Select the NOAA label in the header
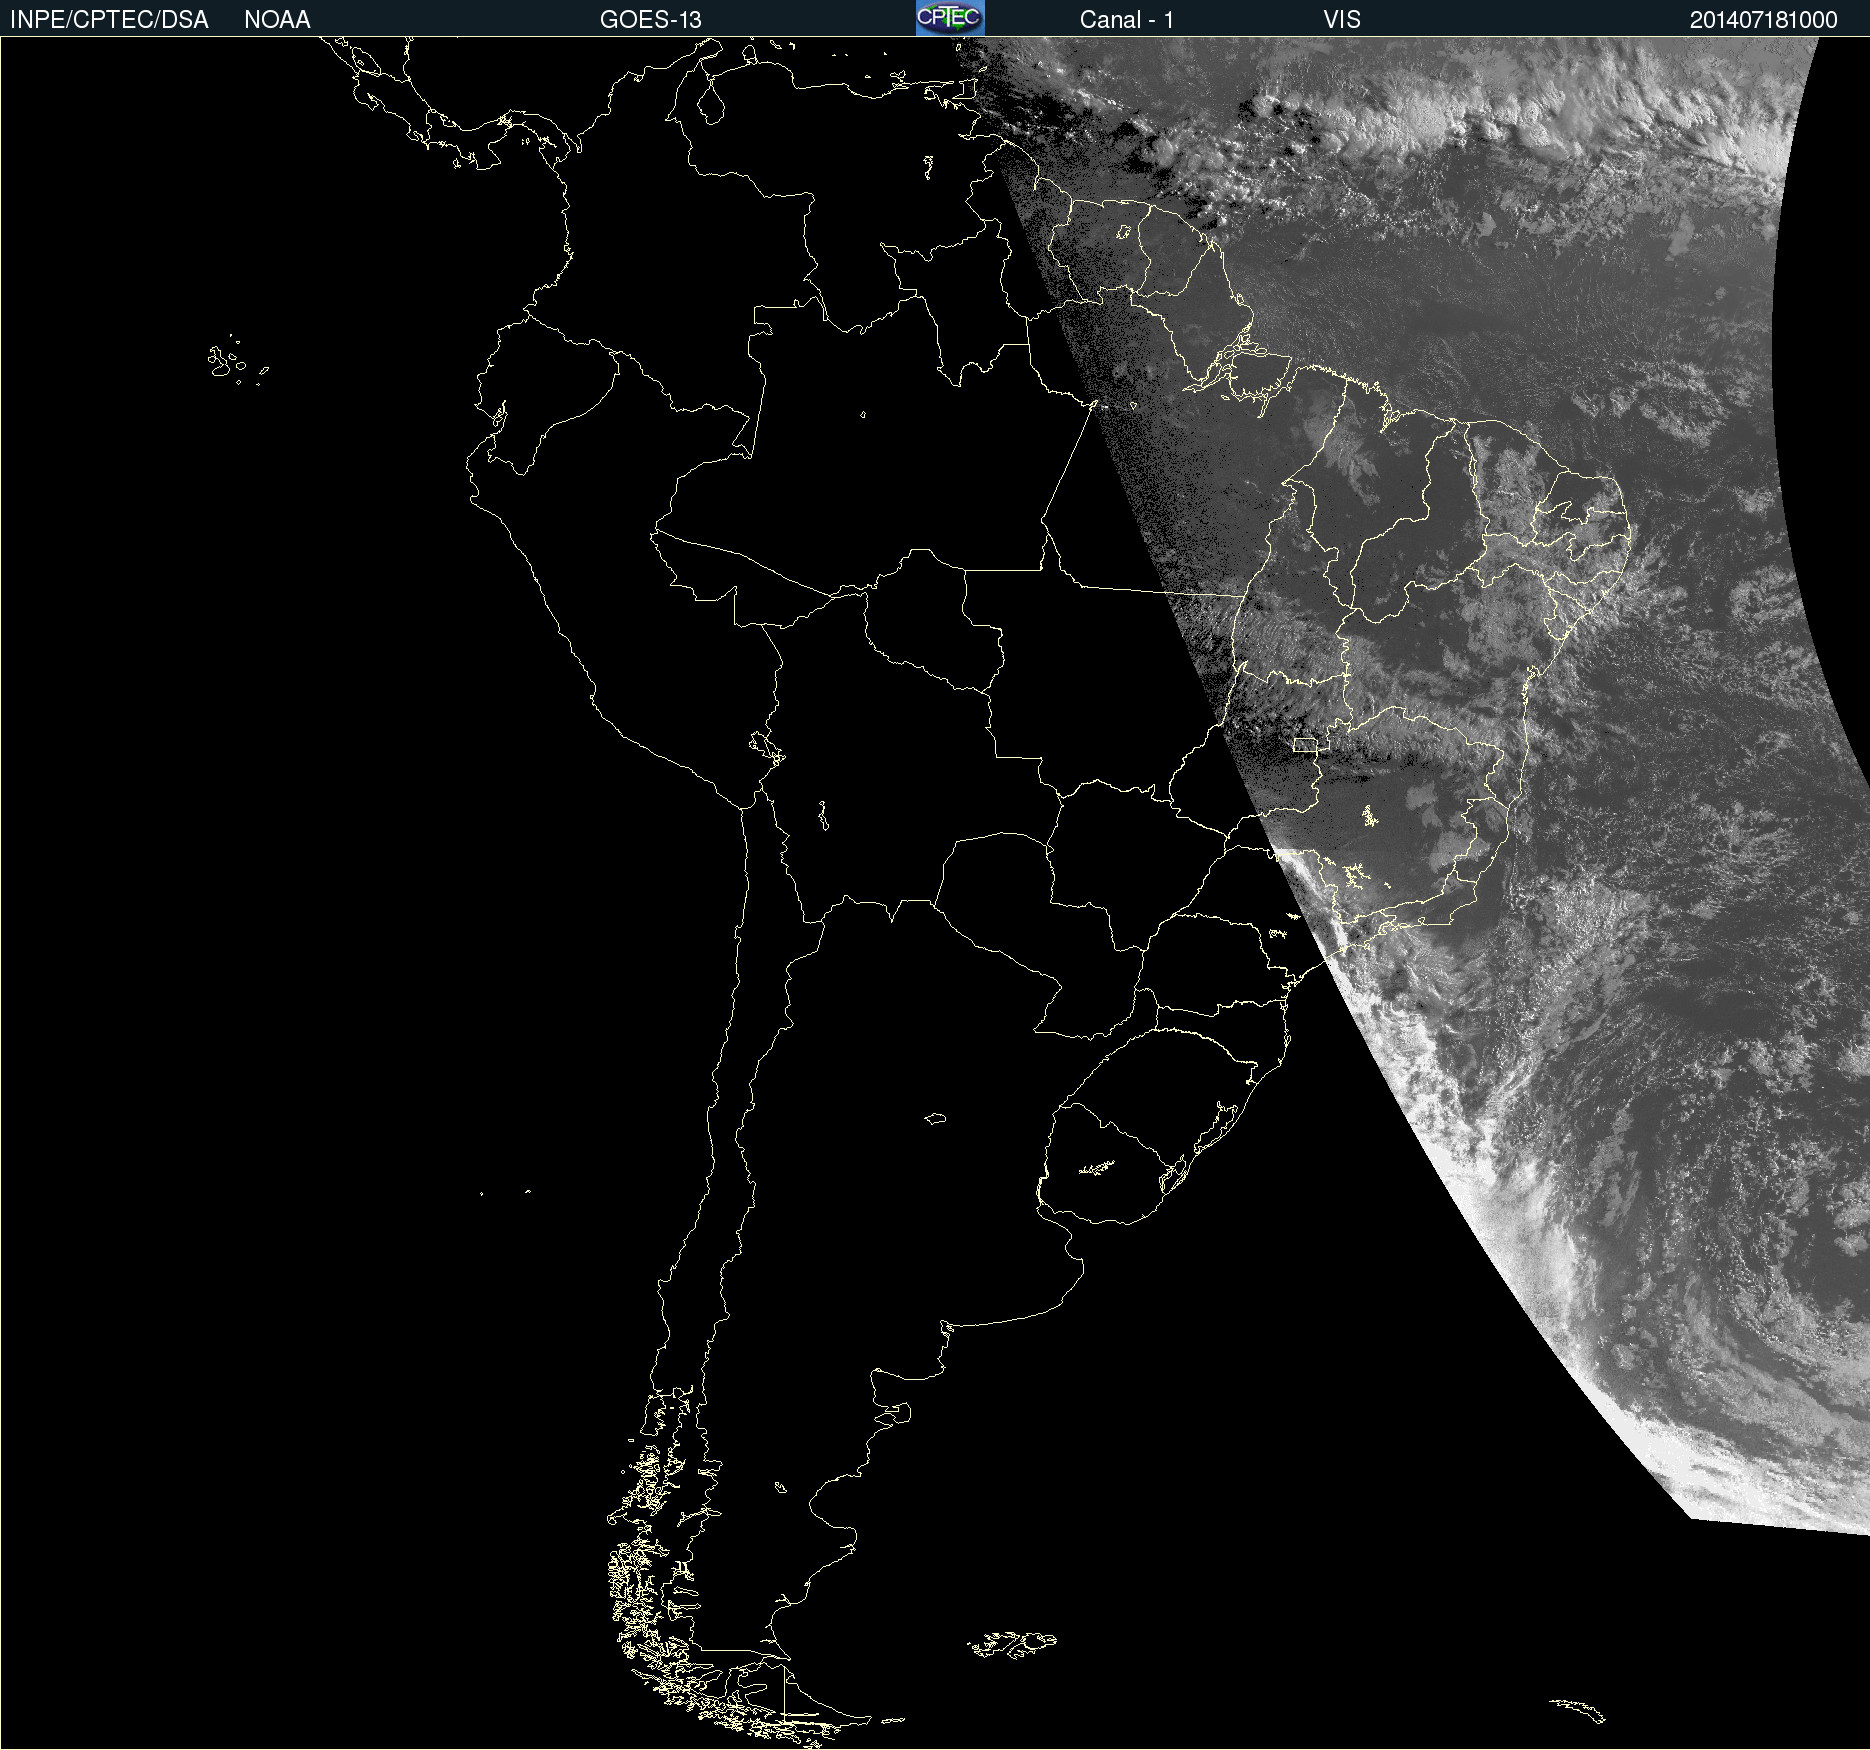The width and height of the screenshot is (1870, 1750). tap(277, 20)
